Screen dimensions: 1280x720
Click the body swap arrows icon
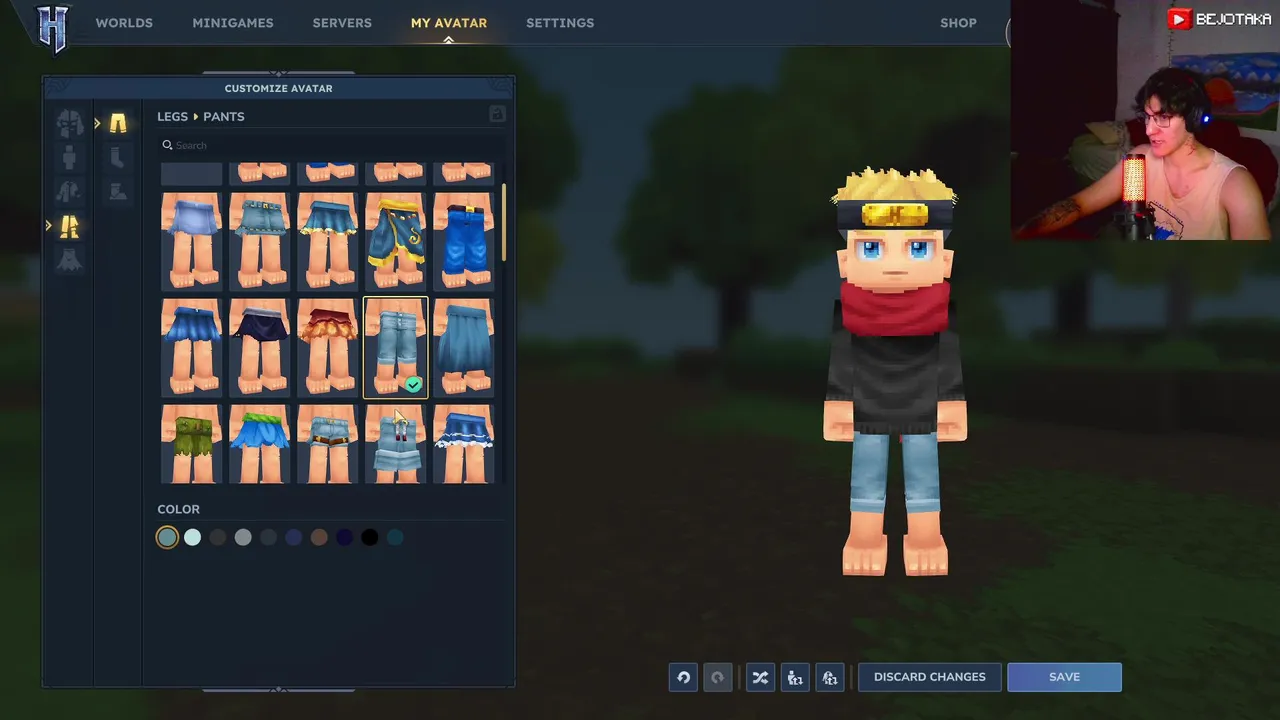795,677
